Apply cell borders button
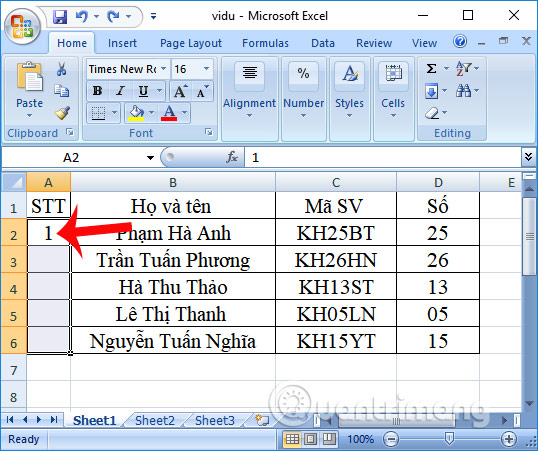The height and width of the screenshot is (451, 538). 98,113
